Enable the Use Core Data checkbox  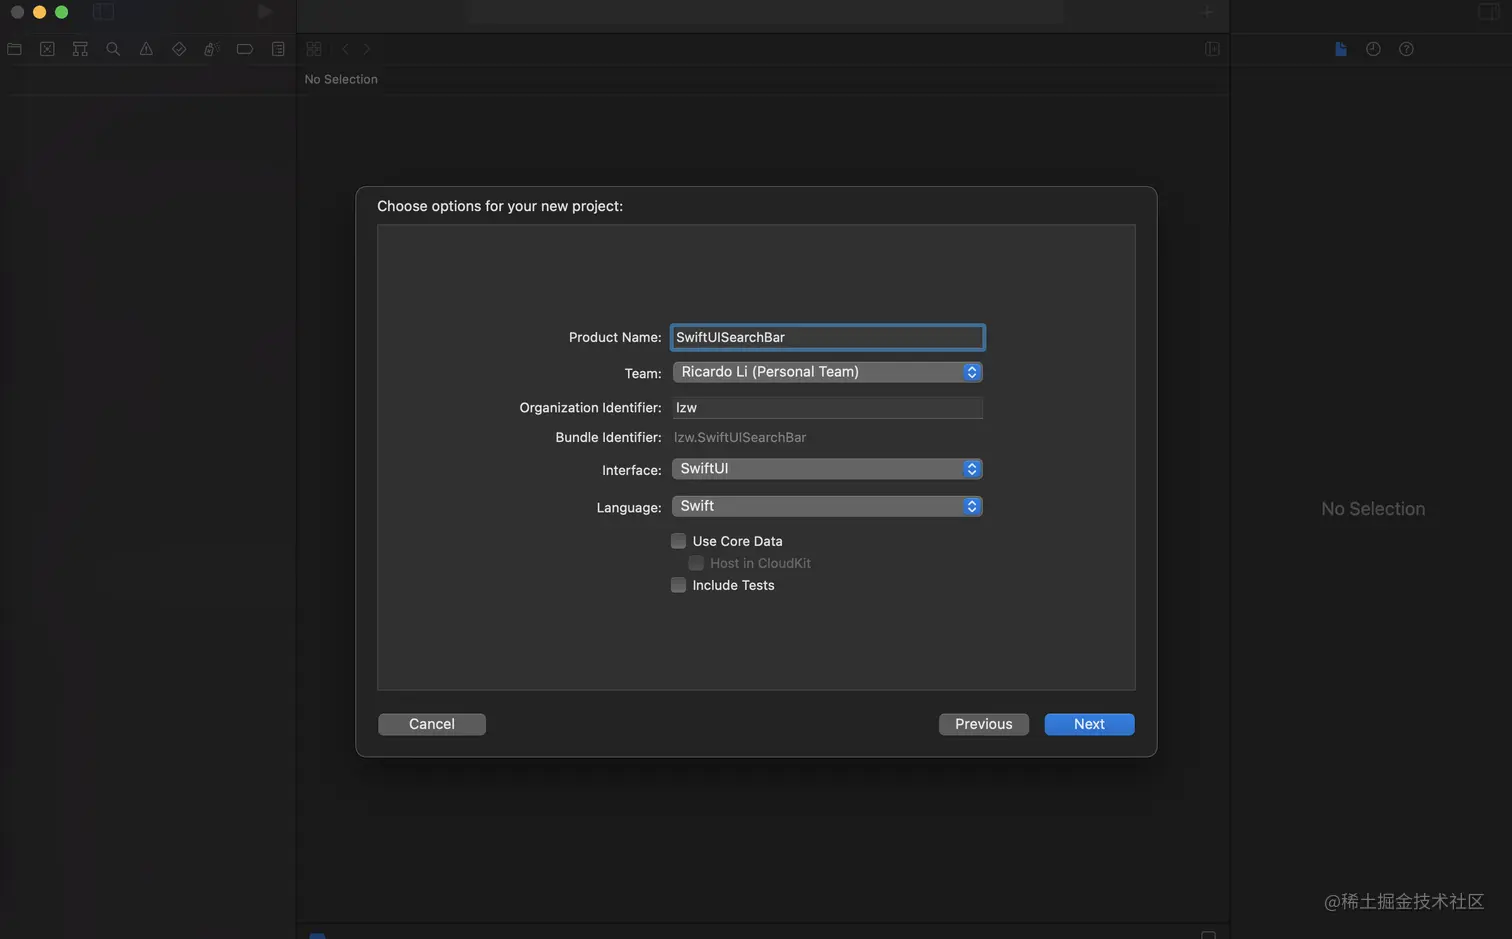point(678,541)
